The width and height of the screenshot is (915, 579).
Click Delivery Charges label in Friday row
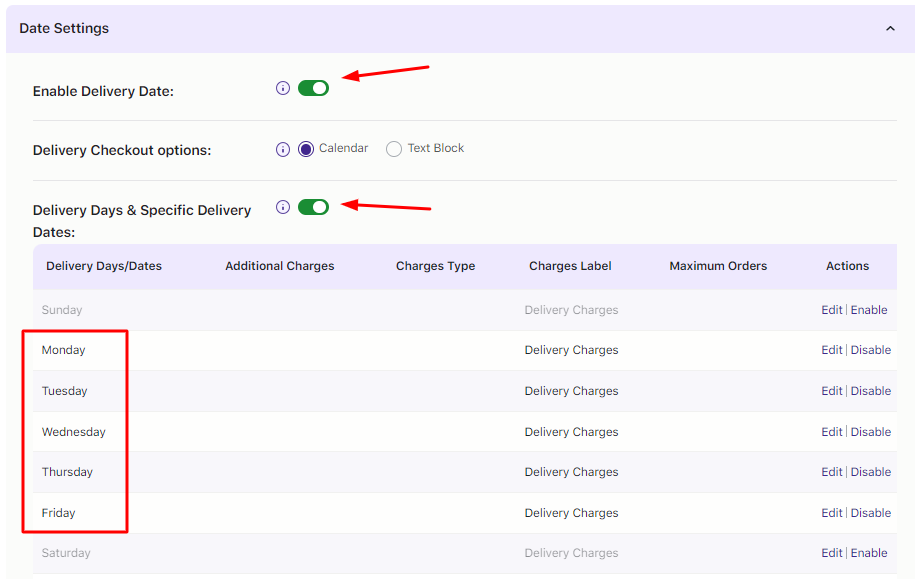(571, 513)
